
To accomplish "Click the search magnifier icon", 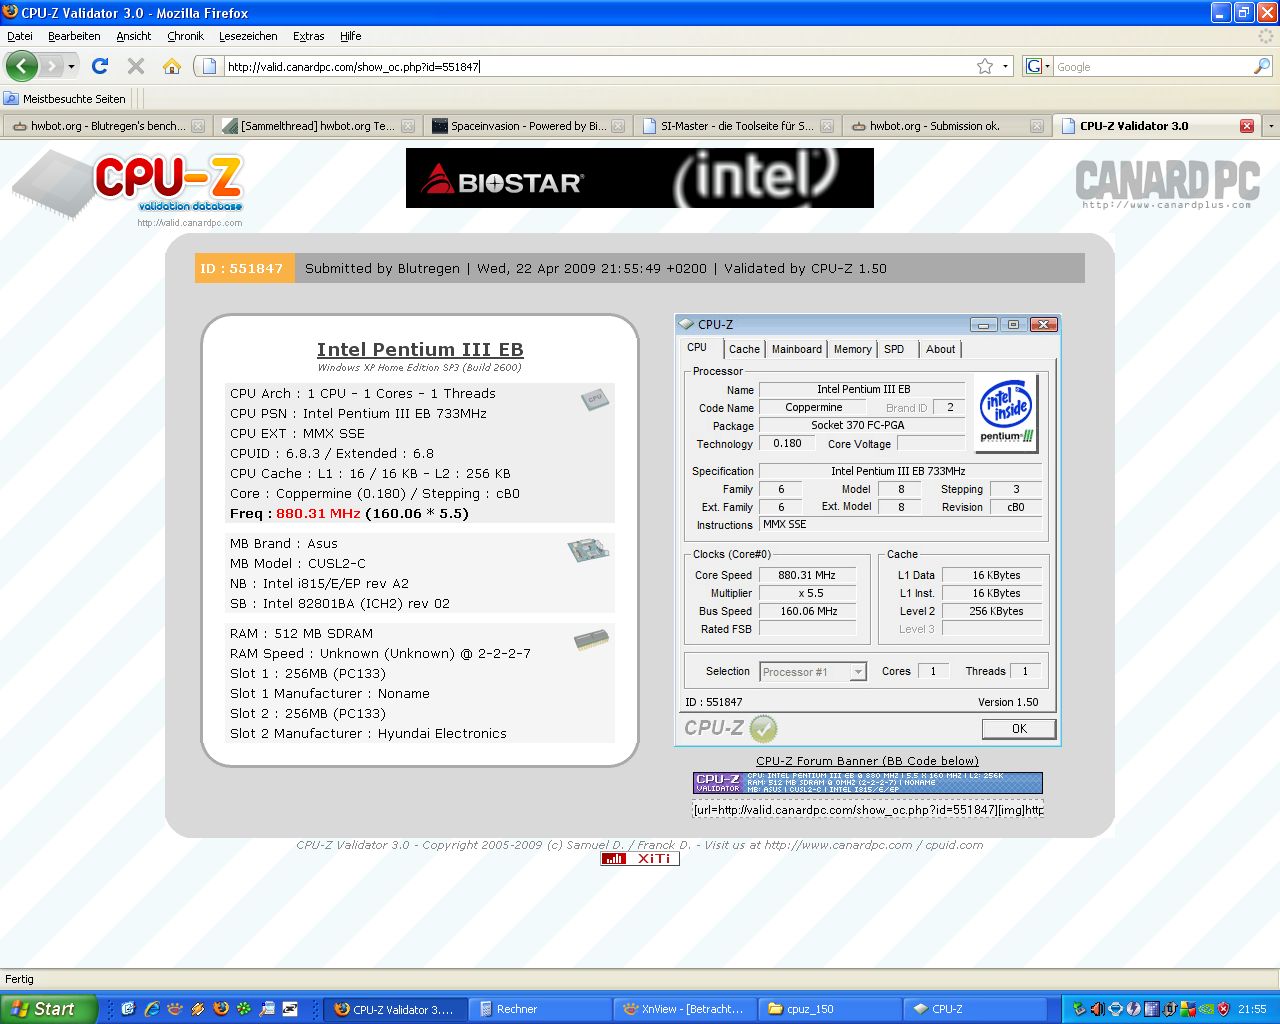I will click(1262, 66).
